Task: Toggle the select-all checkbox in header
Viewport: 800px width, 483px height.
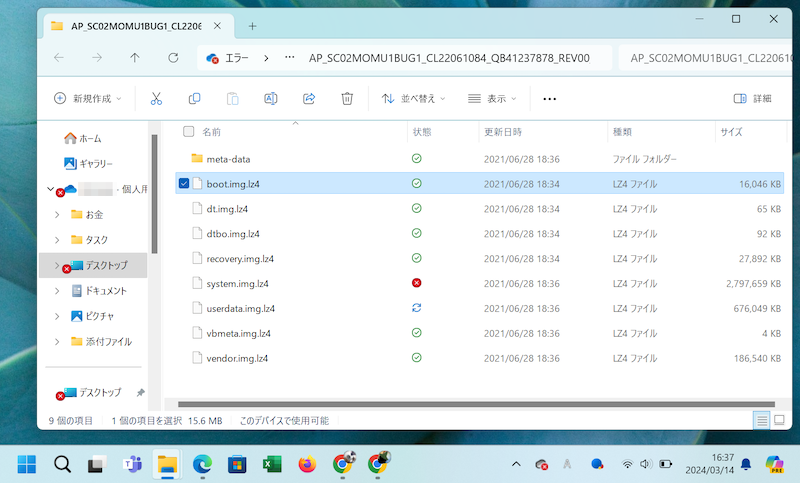Action: click(x=188, y=132)
